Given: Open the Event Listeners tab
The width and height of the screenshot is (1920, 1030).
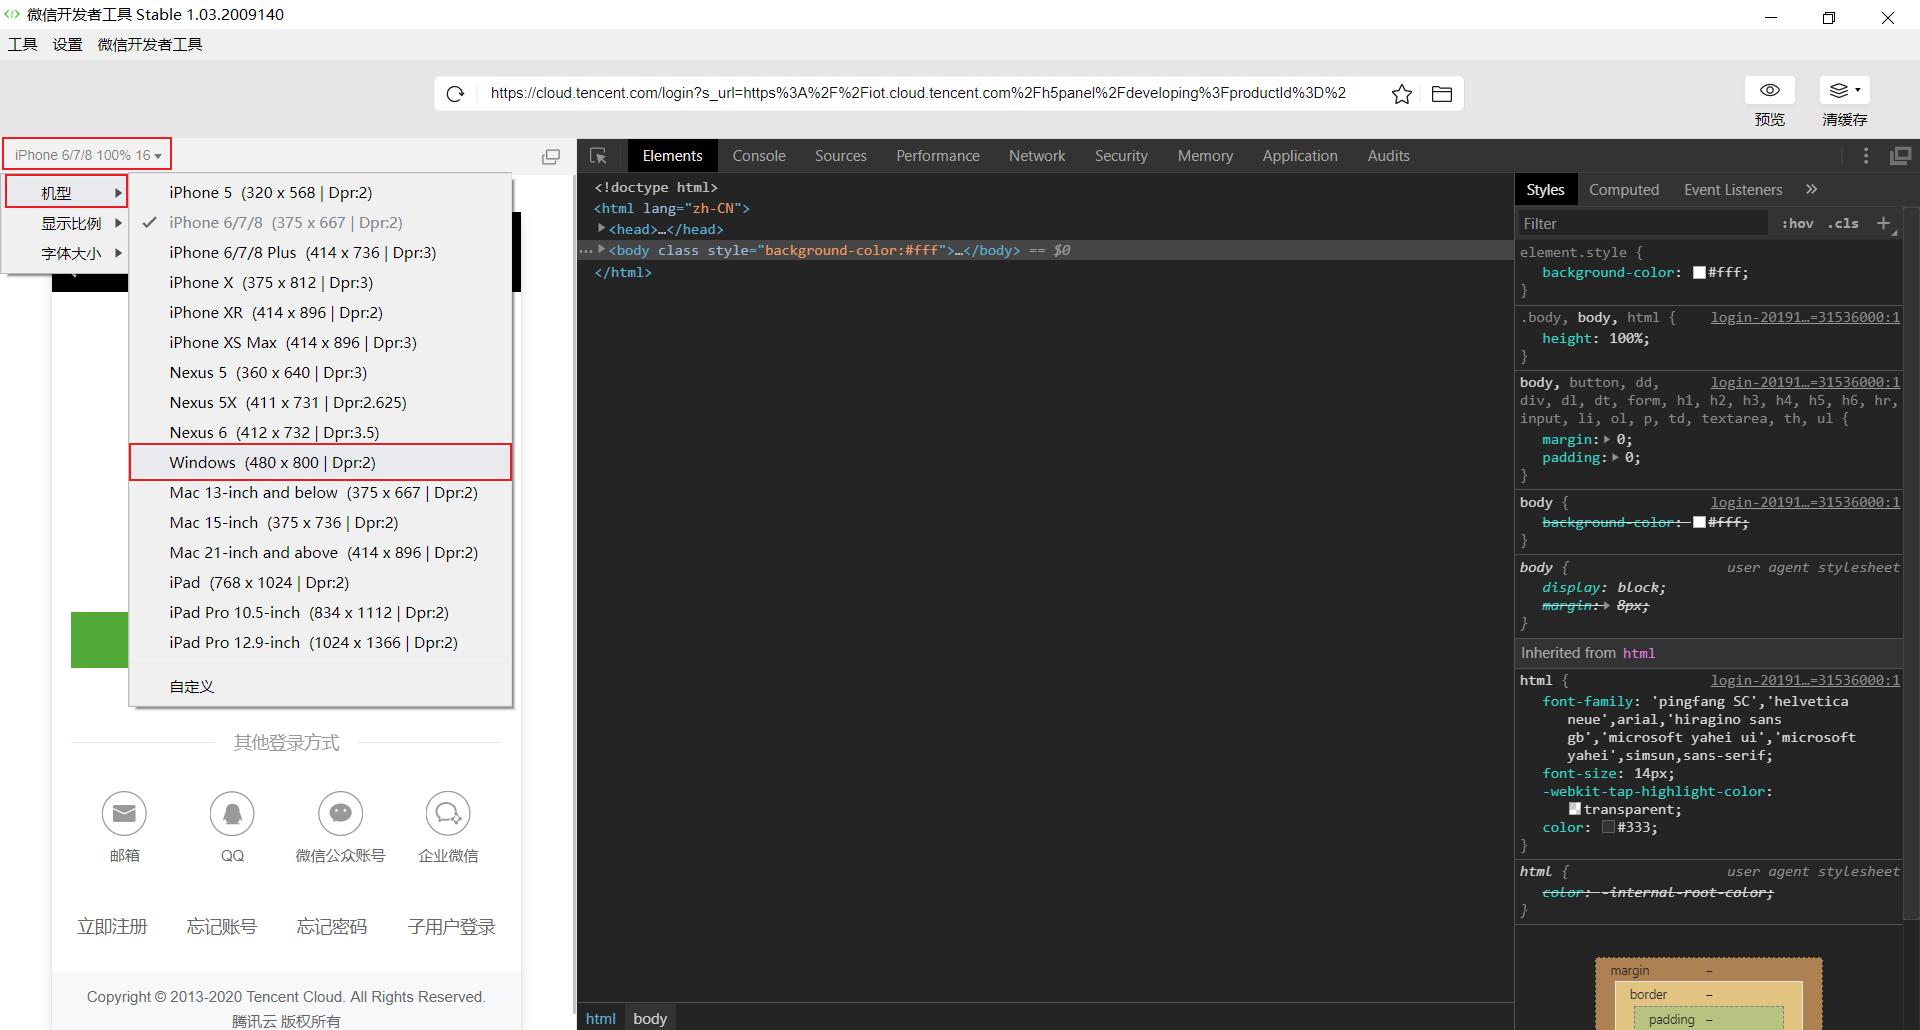Looking at the screenshot, I should (1733, 189).
